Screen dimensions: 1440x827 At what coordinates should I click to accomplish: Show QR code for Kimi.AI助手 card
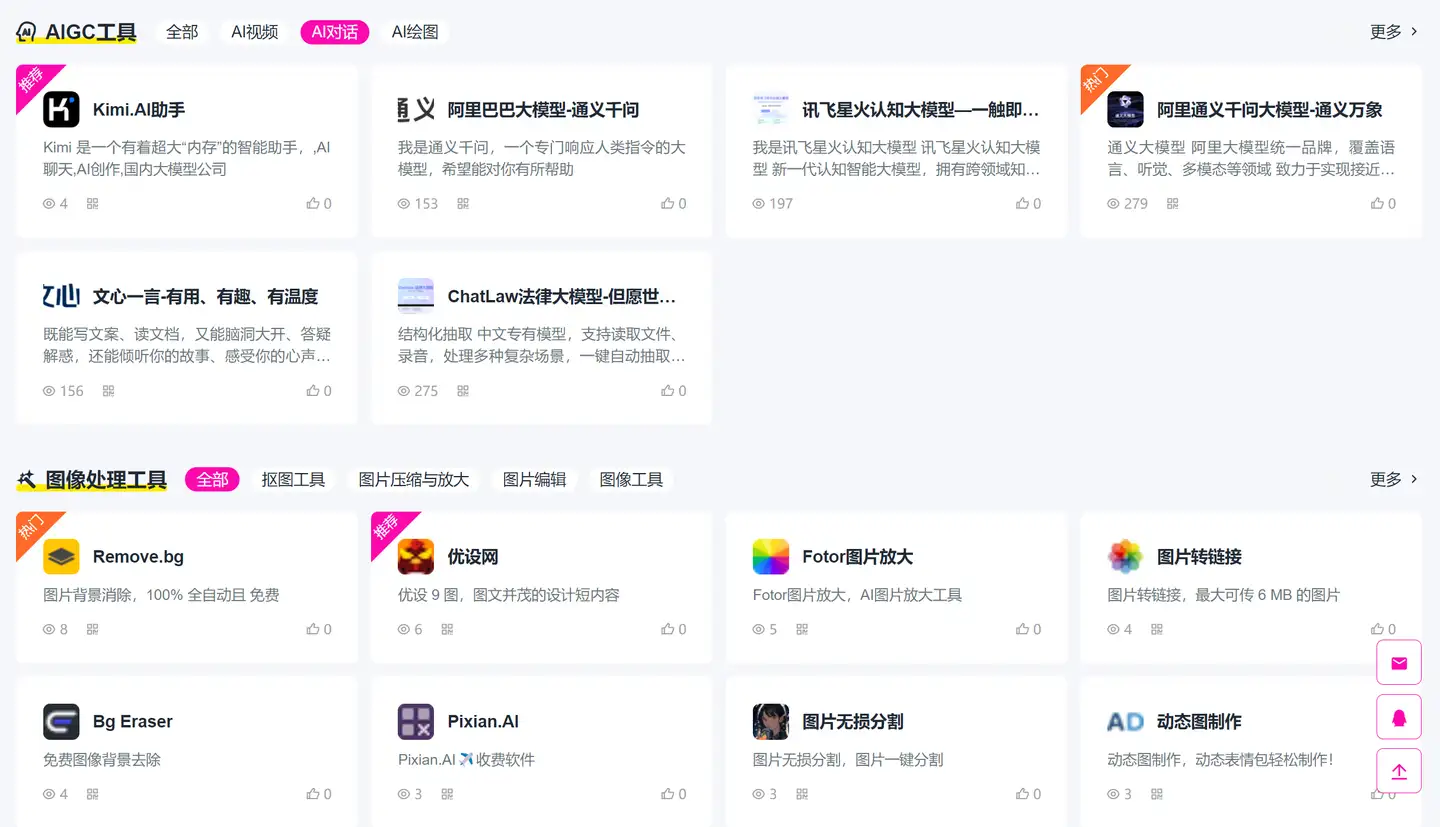(93, 203)
